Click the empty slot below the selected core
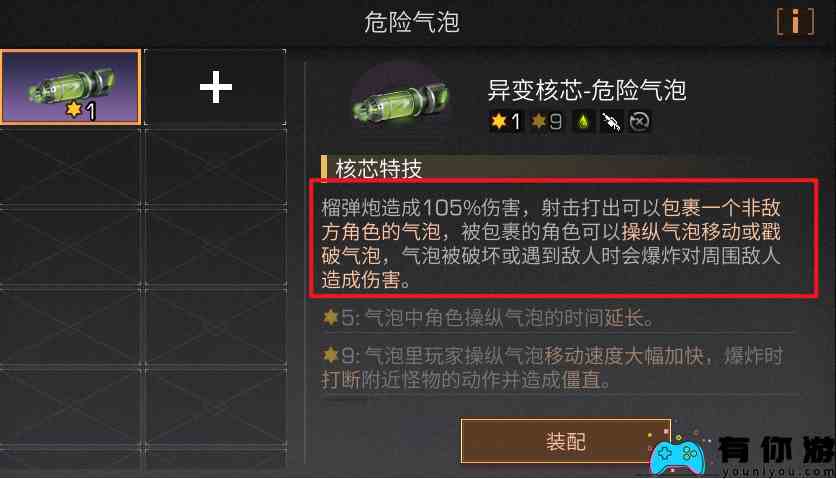Image resolution: width=836 pixels, height=479 pixels. click(71, 166)
